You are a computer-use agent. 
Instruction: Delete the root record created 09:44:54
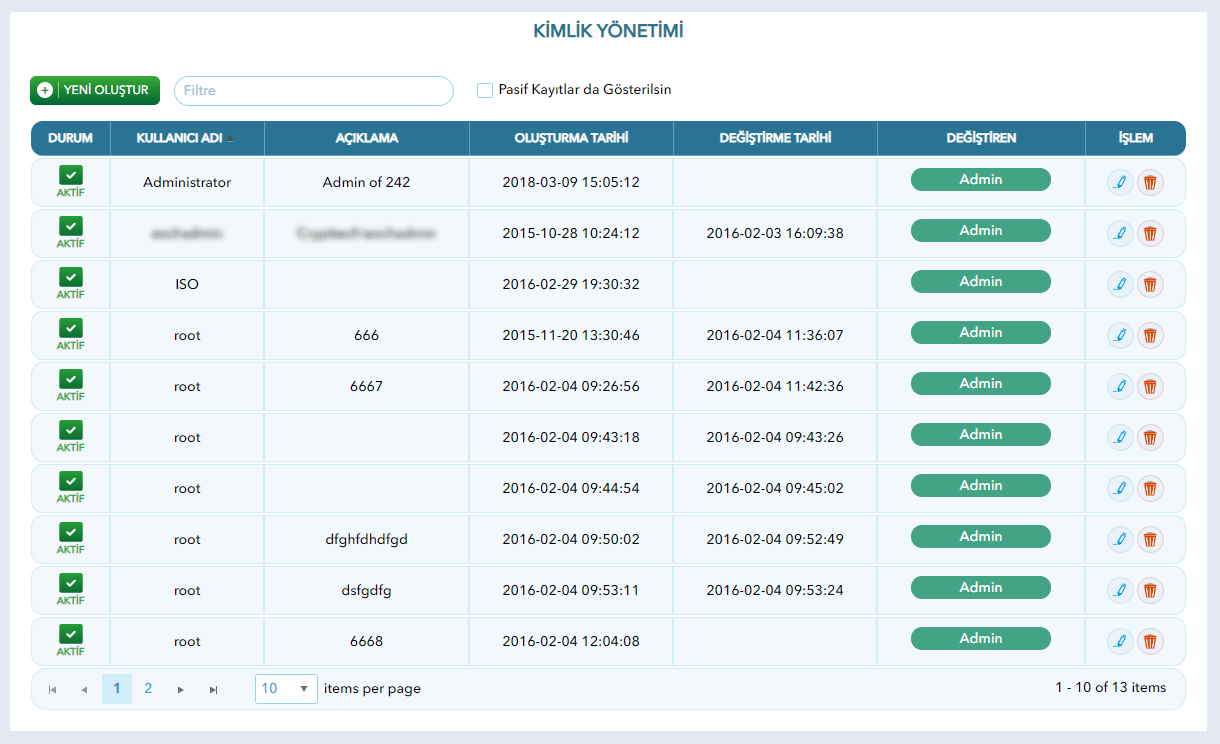click(x=1150, y=488)
